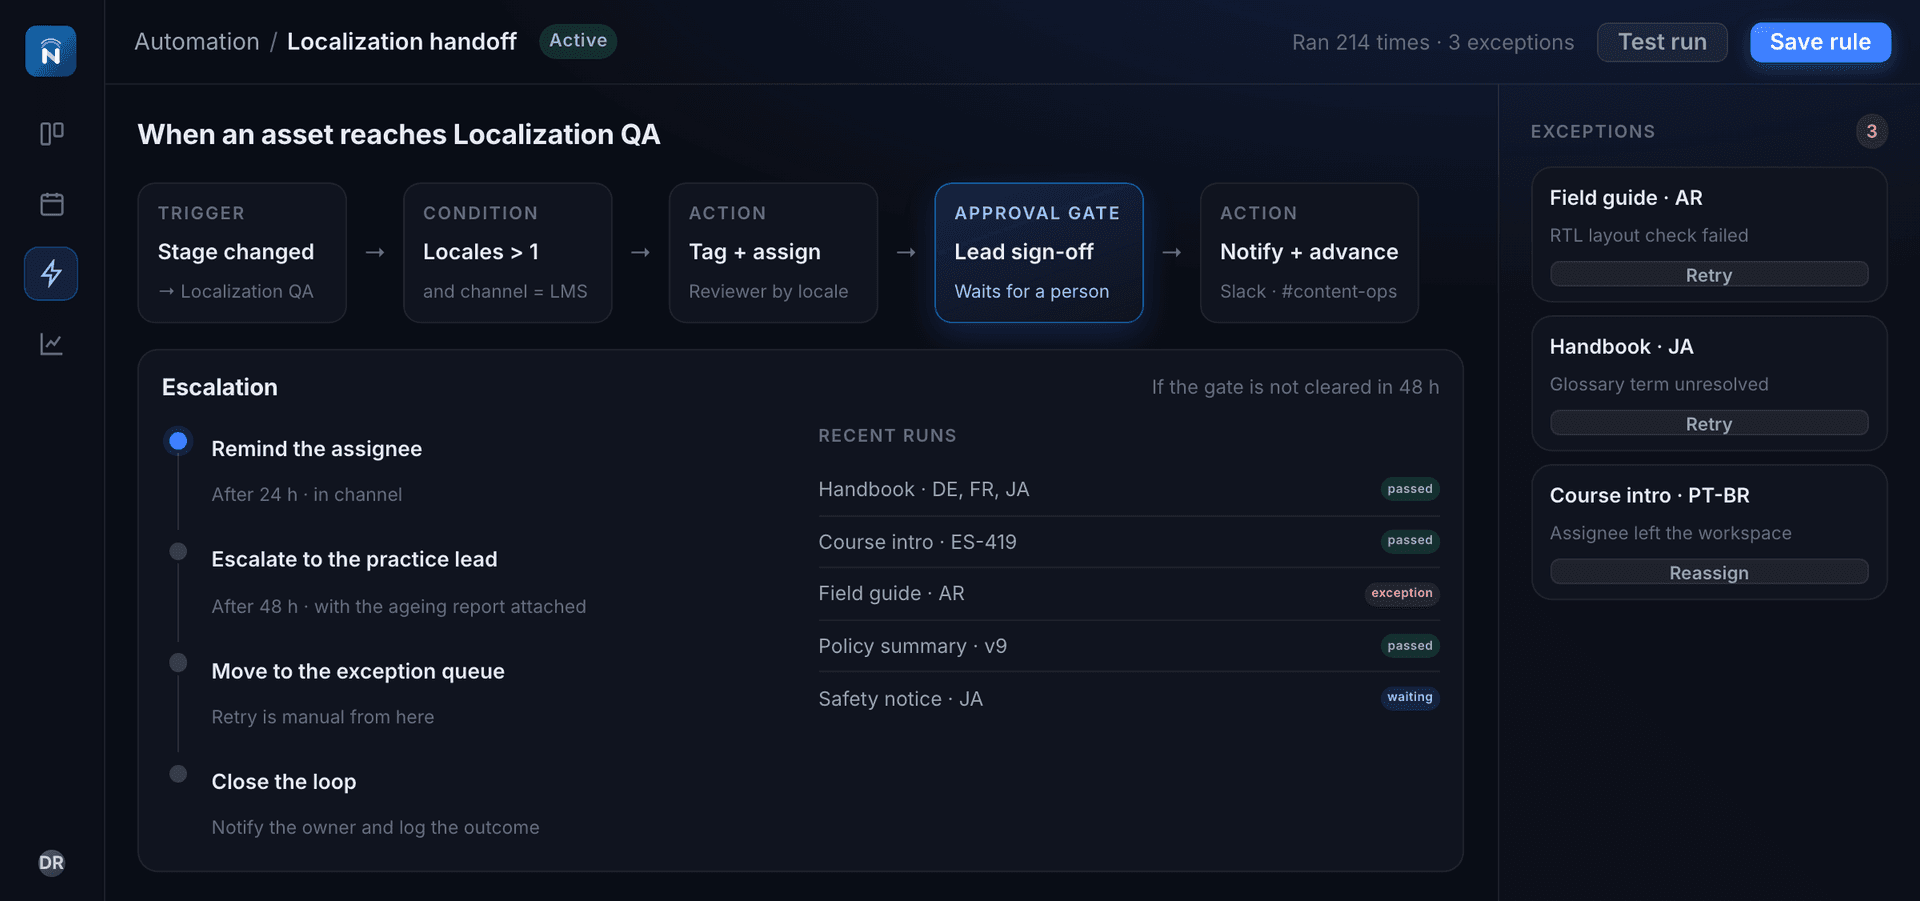Open the calendar icon in sidebar

pos(51,204)
